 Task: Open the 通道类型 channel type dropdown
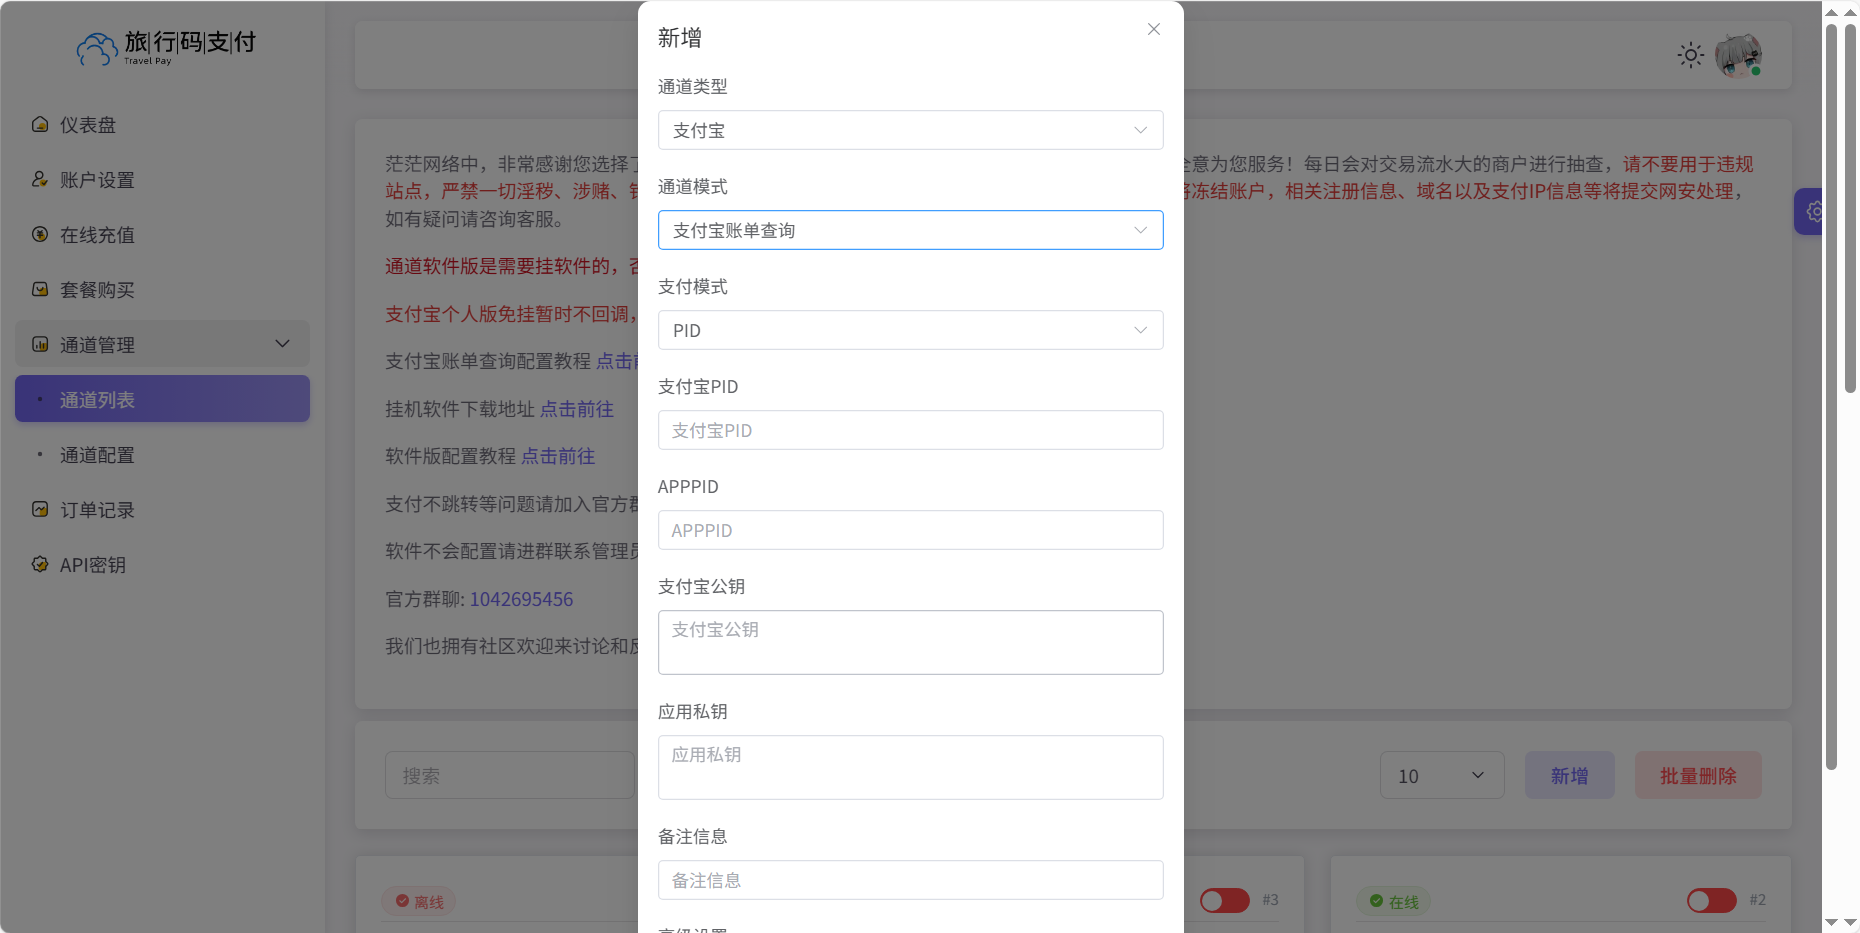(x=910, y=130)
